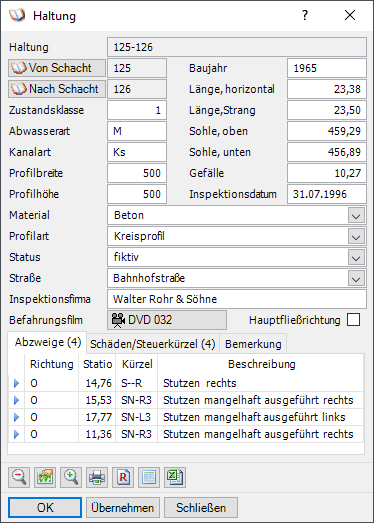Click the table view icon

coord(149,477)
